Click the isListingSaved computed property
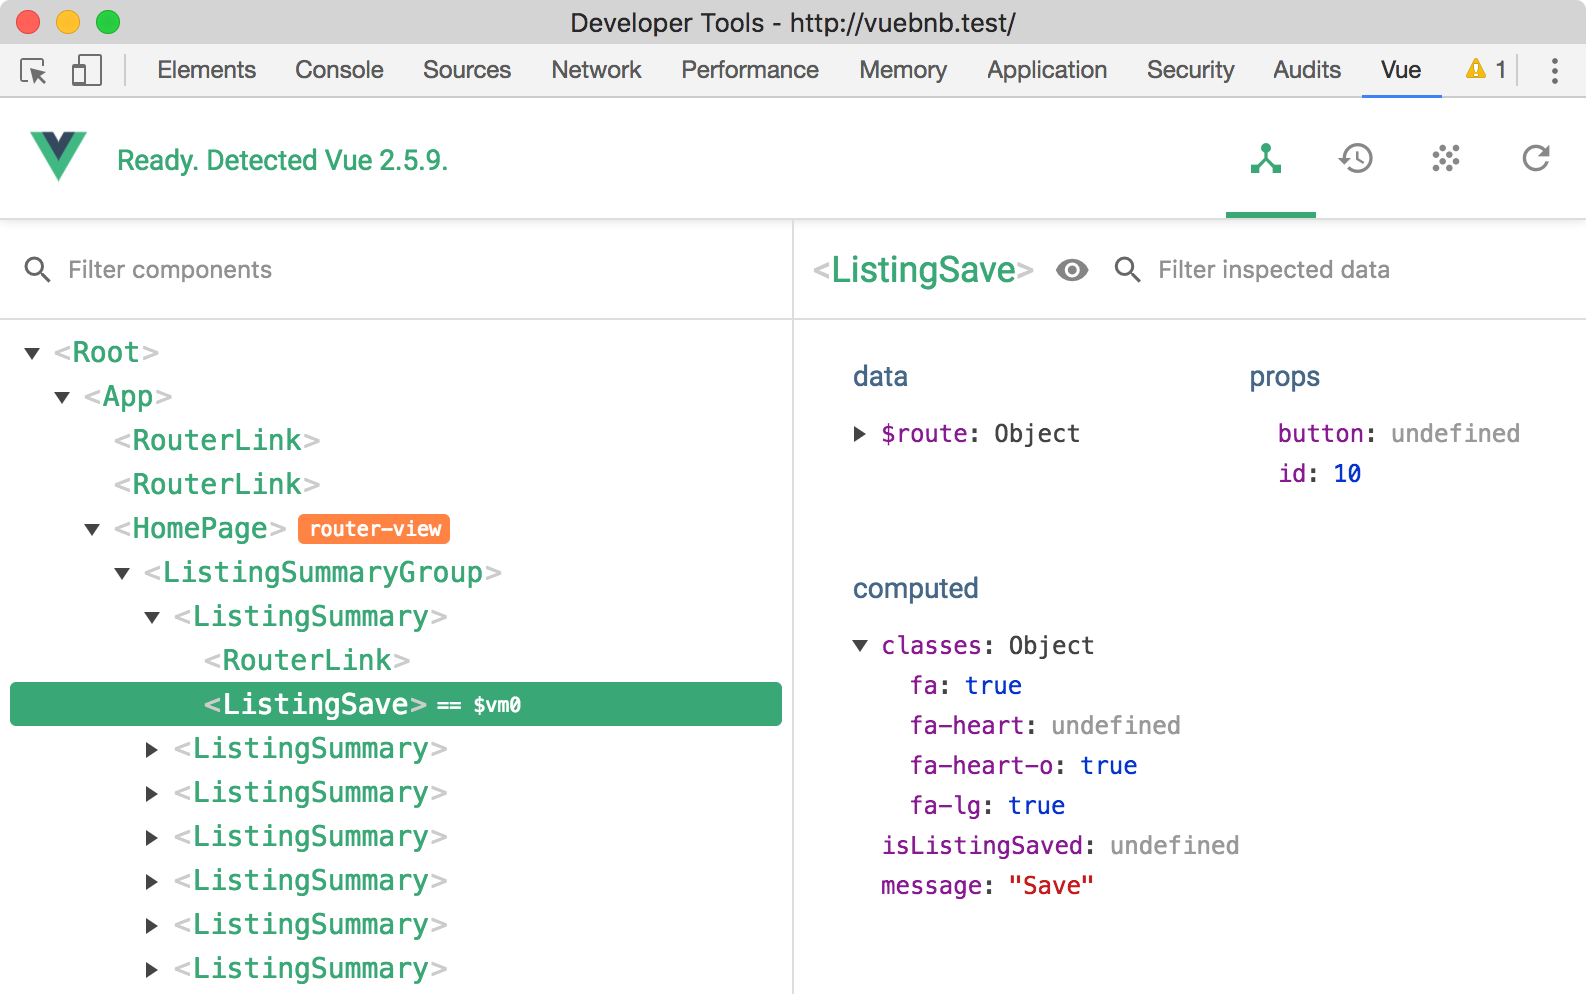The height and width of the screenshot is (994, 1586). (1060, 846)
